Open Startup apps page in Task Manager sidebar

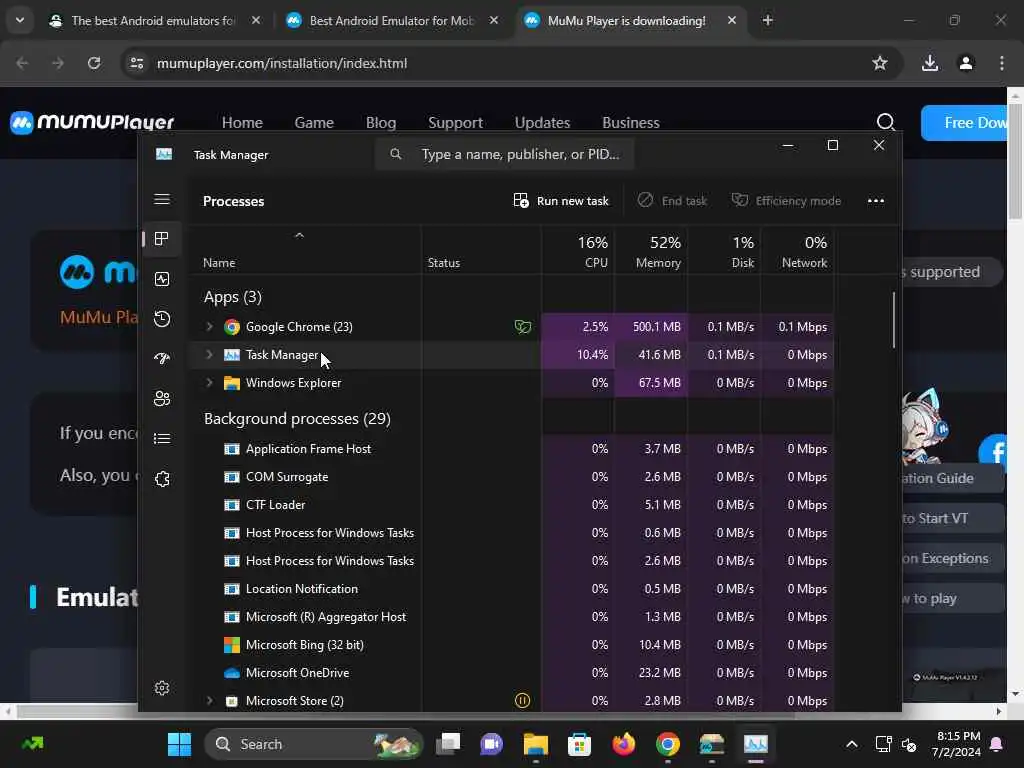(162, 359)
